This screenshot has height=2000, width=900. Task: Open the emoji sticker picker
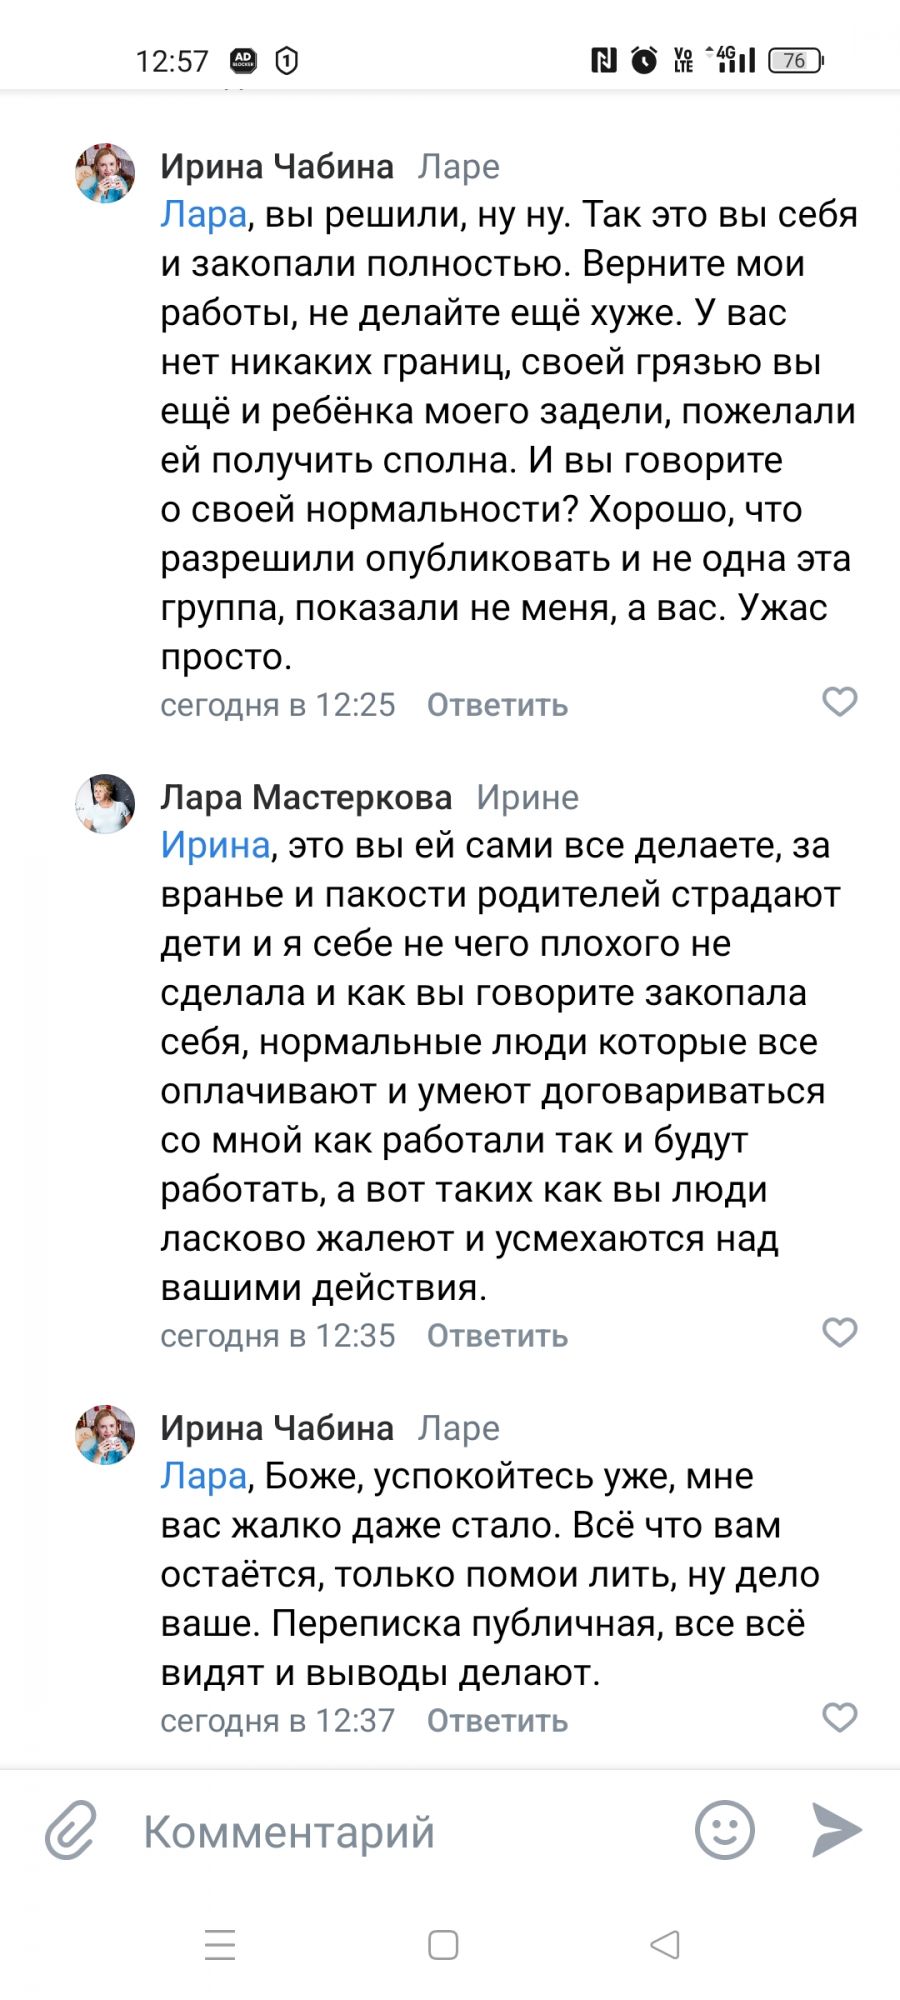(x=724, y=1830)
